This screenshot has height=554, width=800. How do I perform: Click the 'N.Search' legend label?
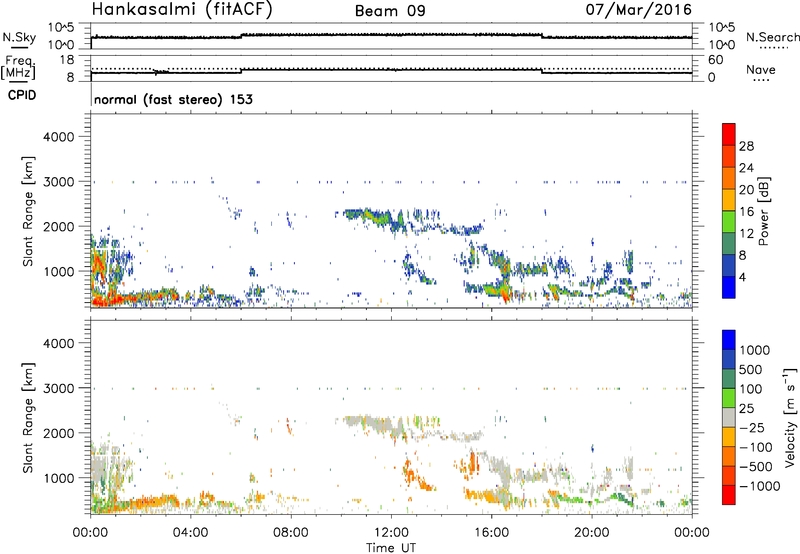click(773, 37)
